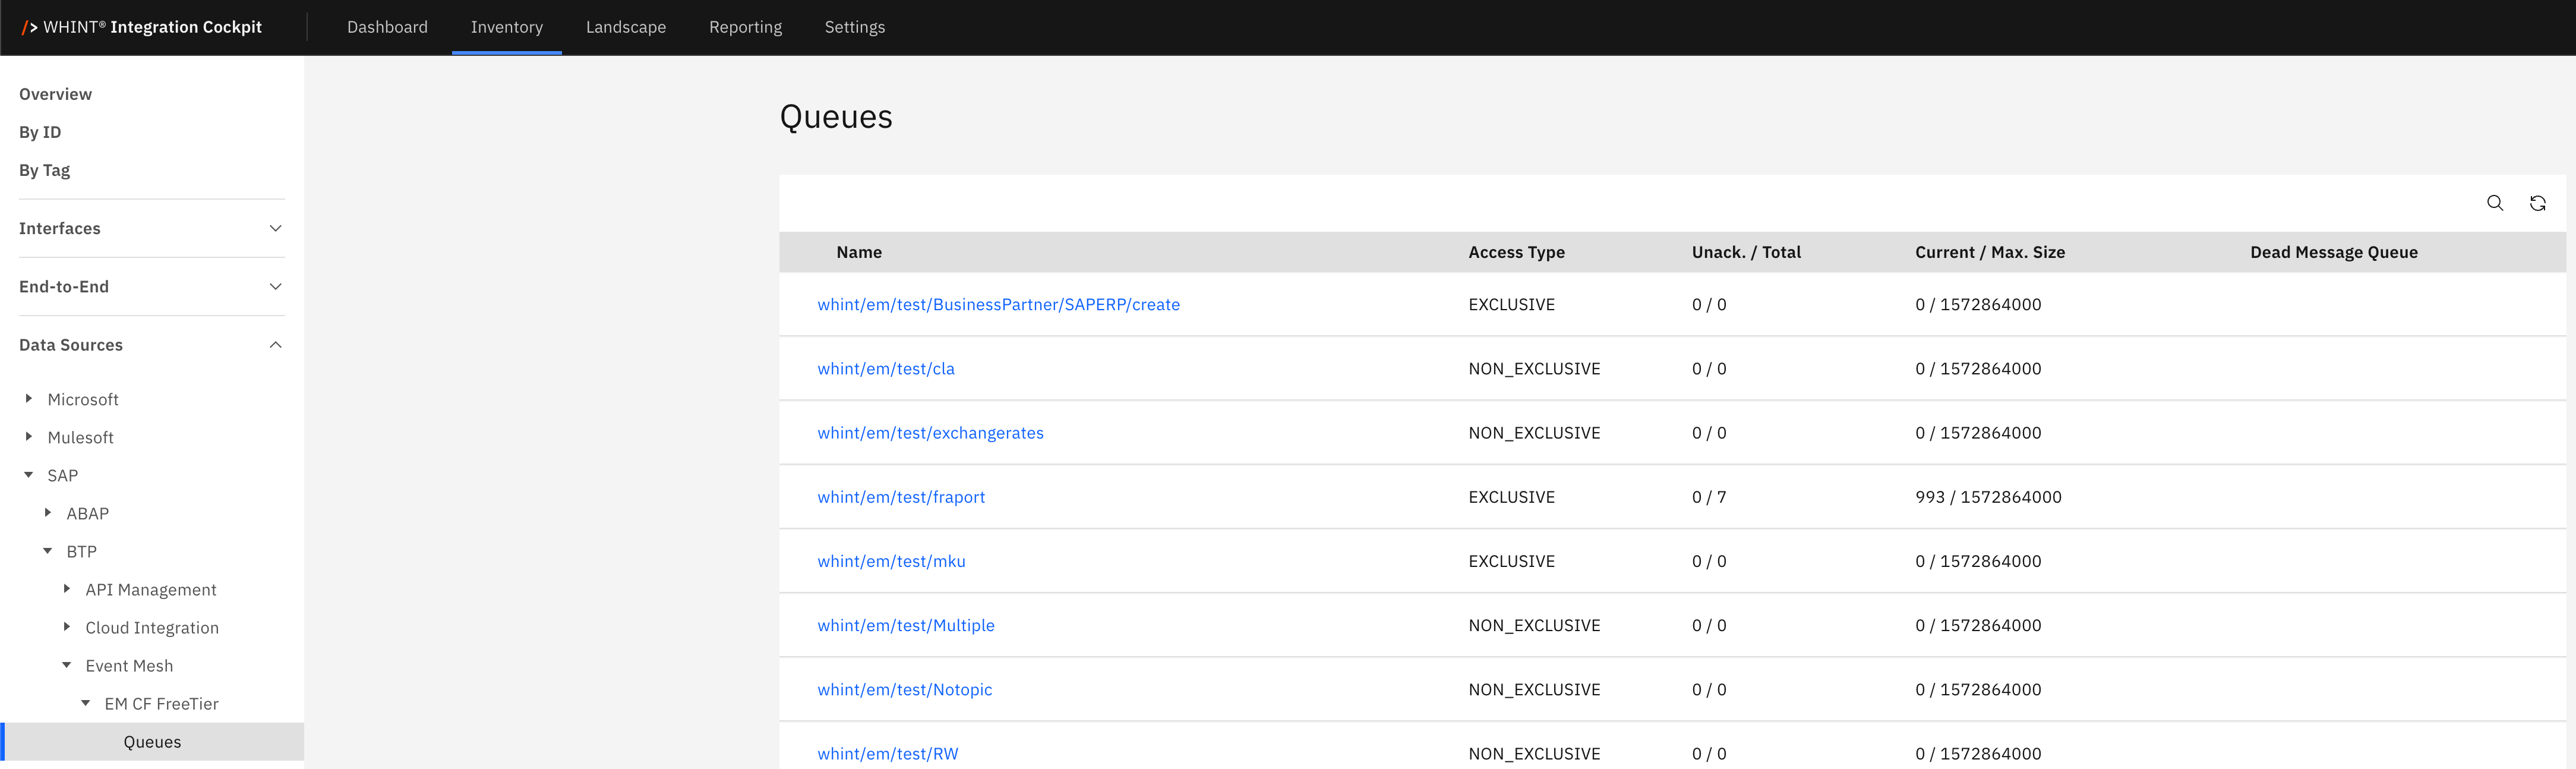Click the WHINT Integration Cockpit logo
2576x769 pixels.
point(142,27)
